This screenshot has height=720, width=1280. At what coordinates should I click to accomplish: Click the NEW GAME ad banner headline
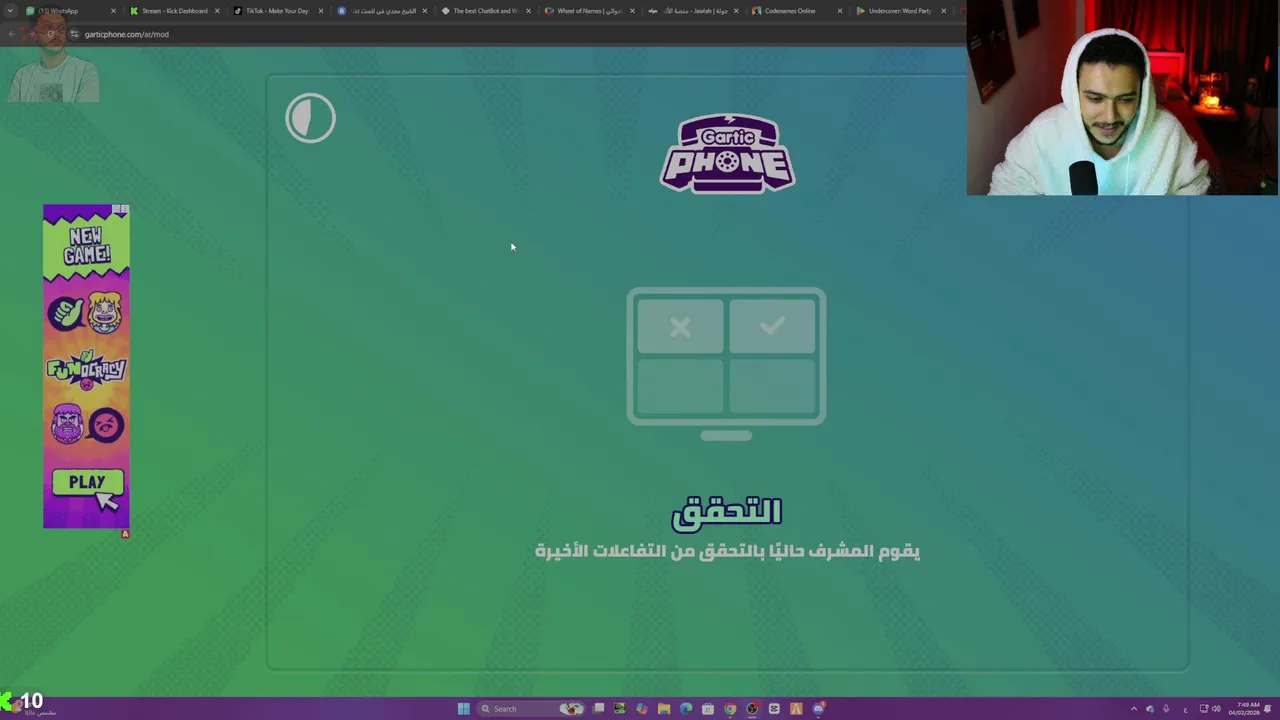click(x=86, y=246)
